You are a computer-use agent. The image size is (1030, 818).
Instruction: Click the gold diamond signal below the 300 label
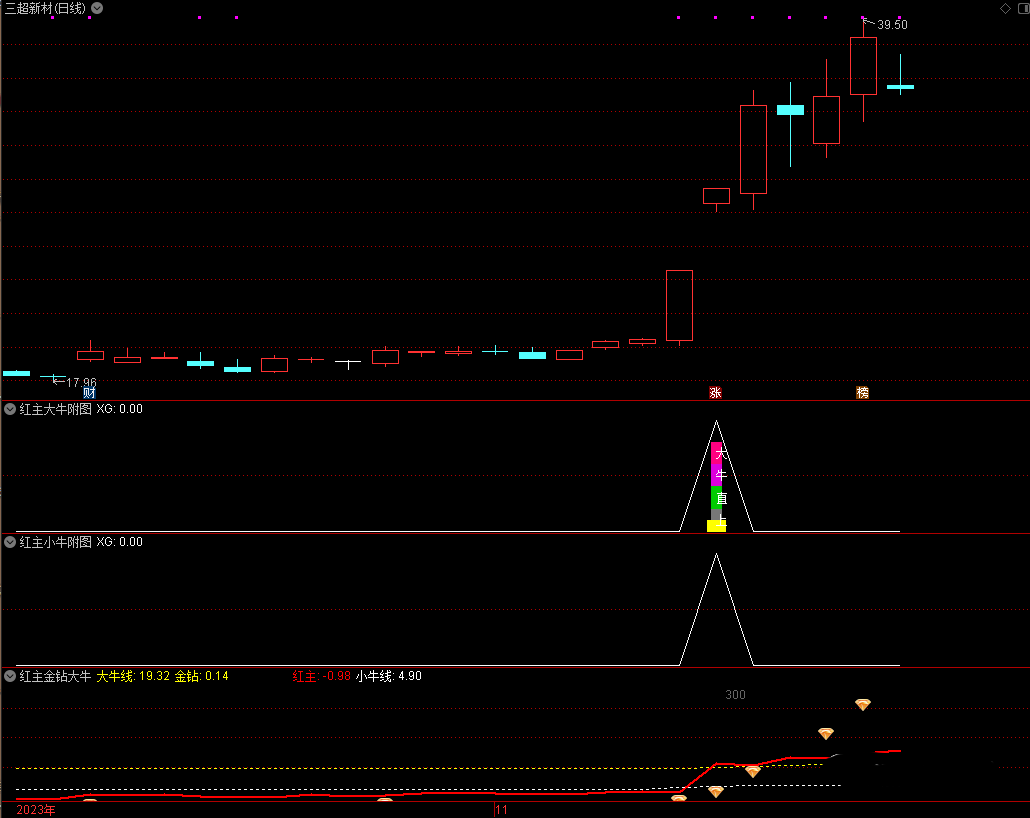(826, 734)
